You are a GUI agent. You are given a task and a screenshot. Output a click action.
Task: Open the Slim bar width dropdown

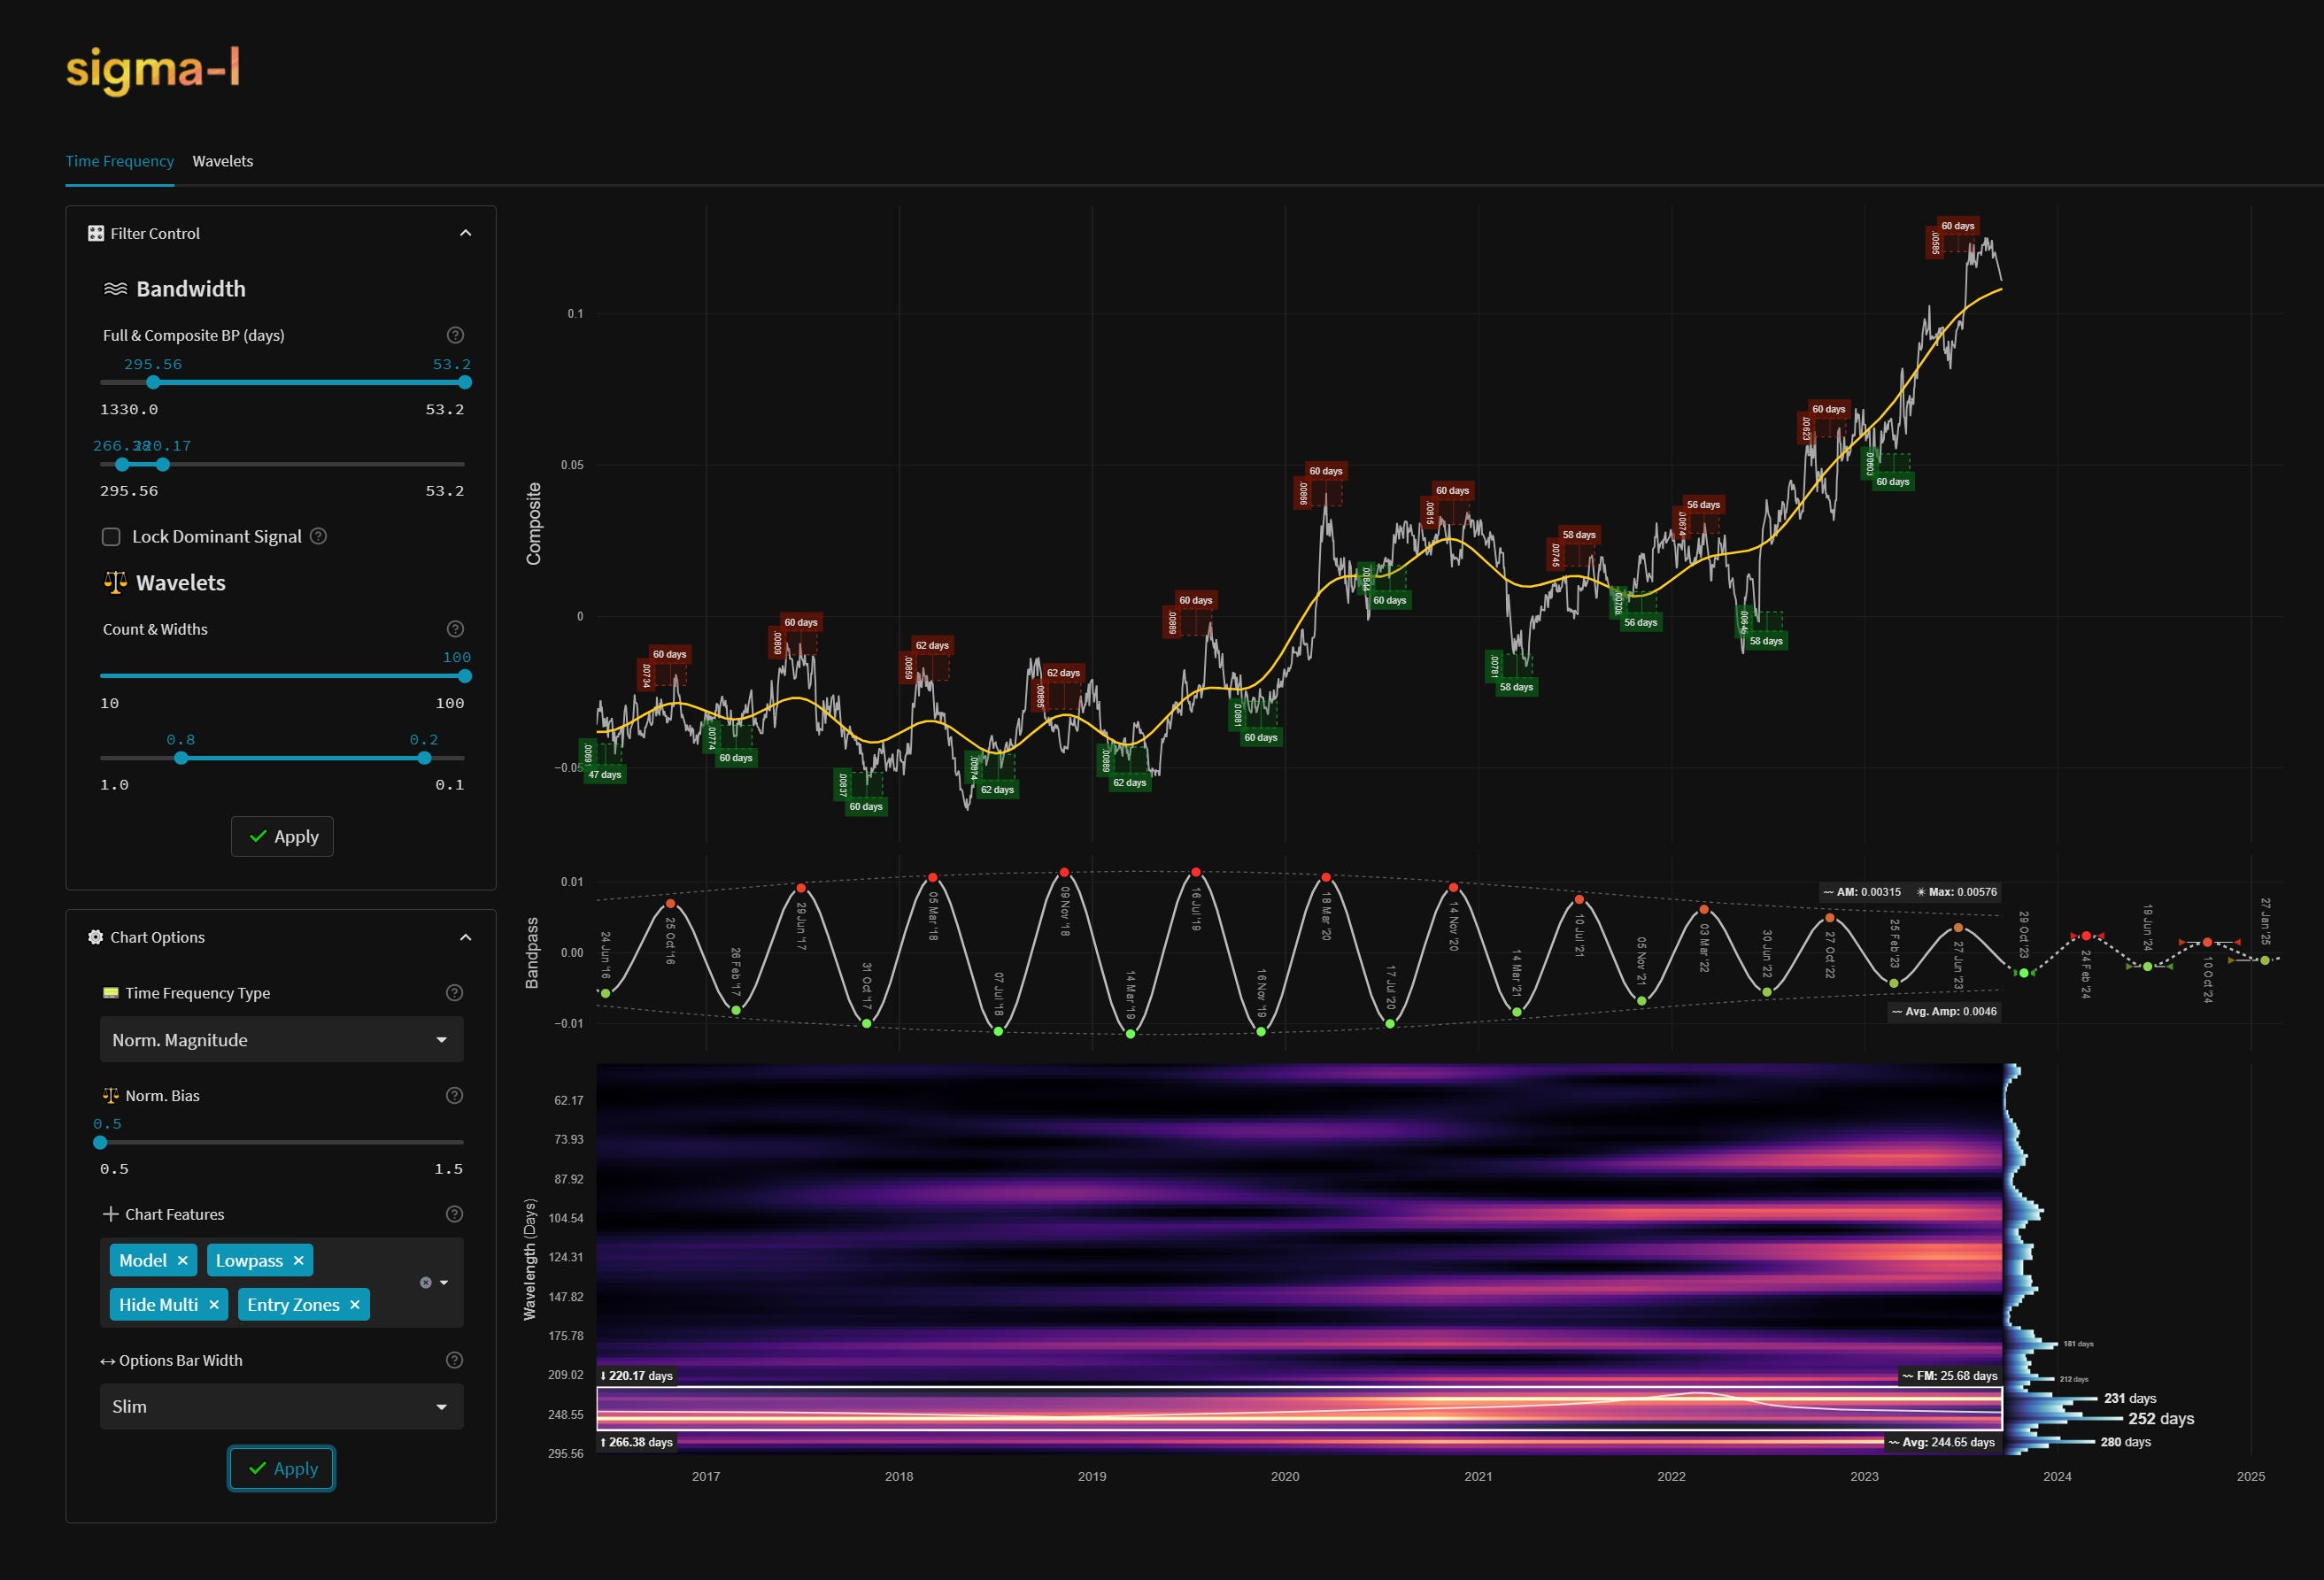coord(281,1407)
